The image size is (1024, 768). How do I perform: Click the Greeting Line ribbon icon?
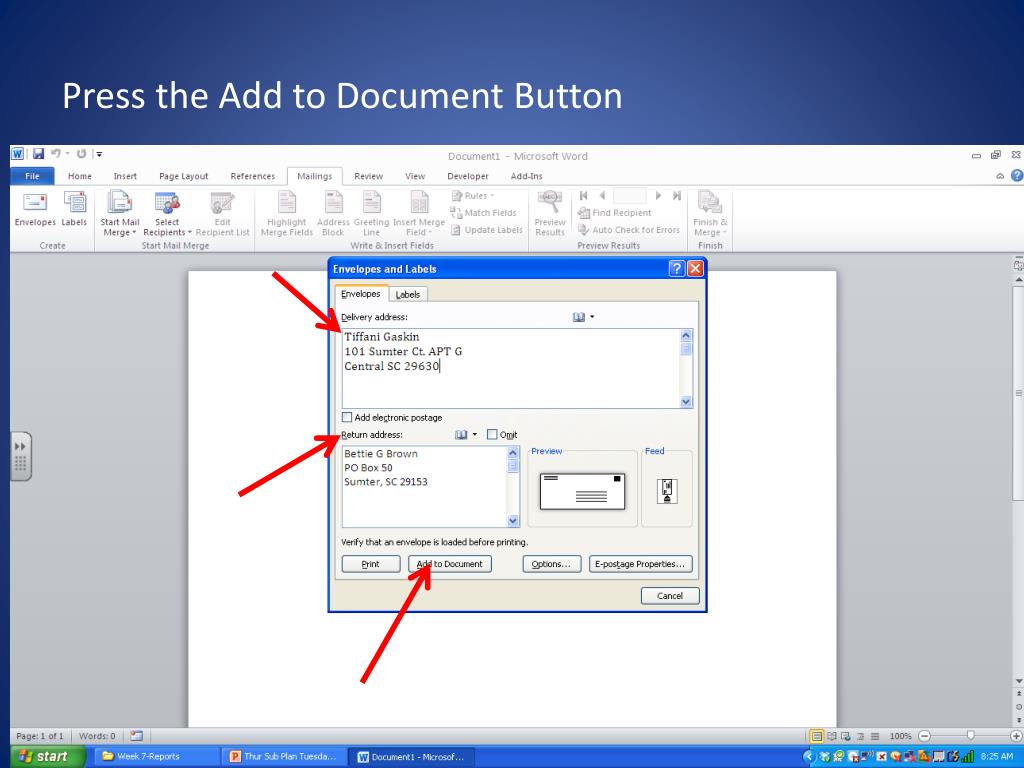point(372,214)
